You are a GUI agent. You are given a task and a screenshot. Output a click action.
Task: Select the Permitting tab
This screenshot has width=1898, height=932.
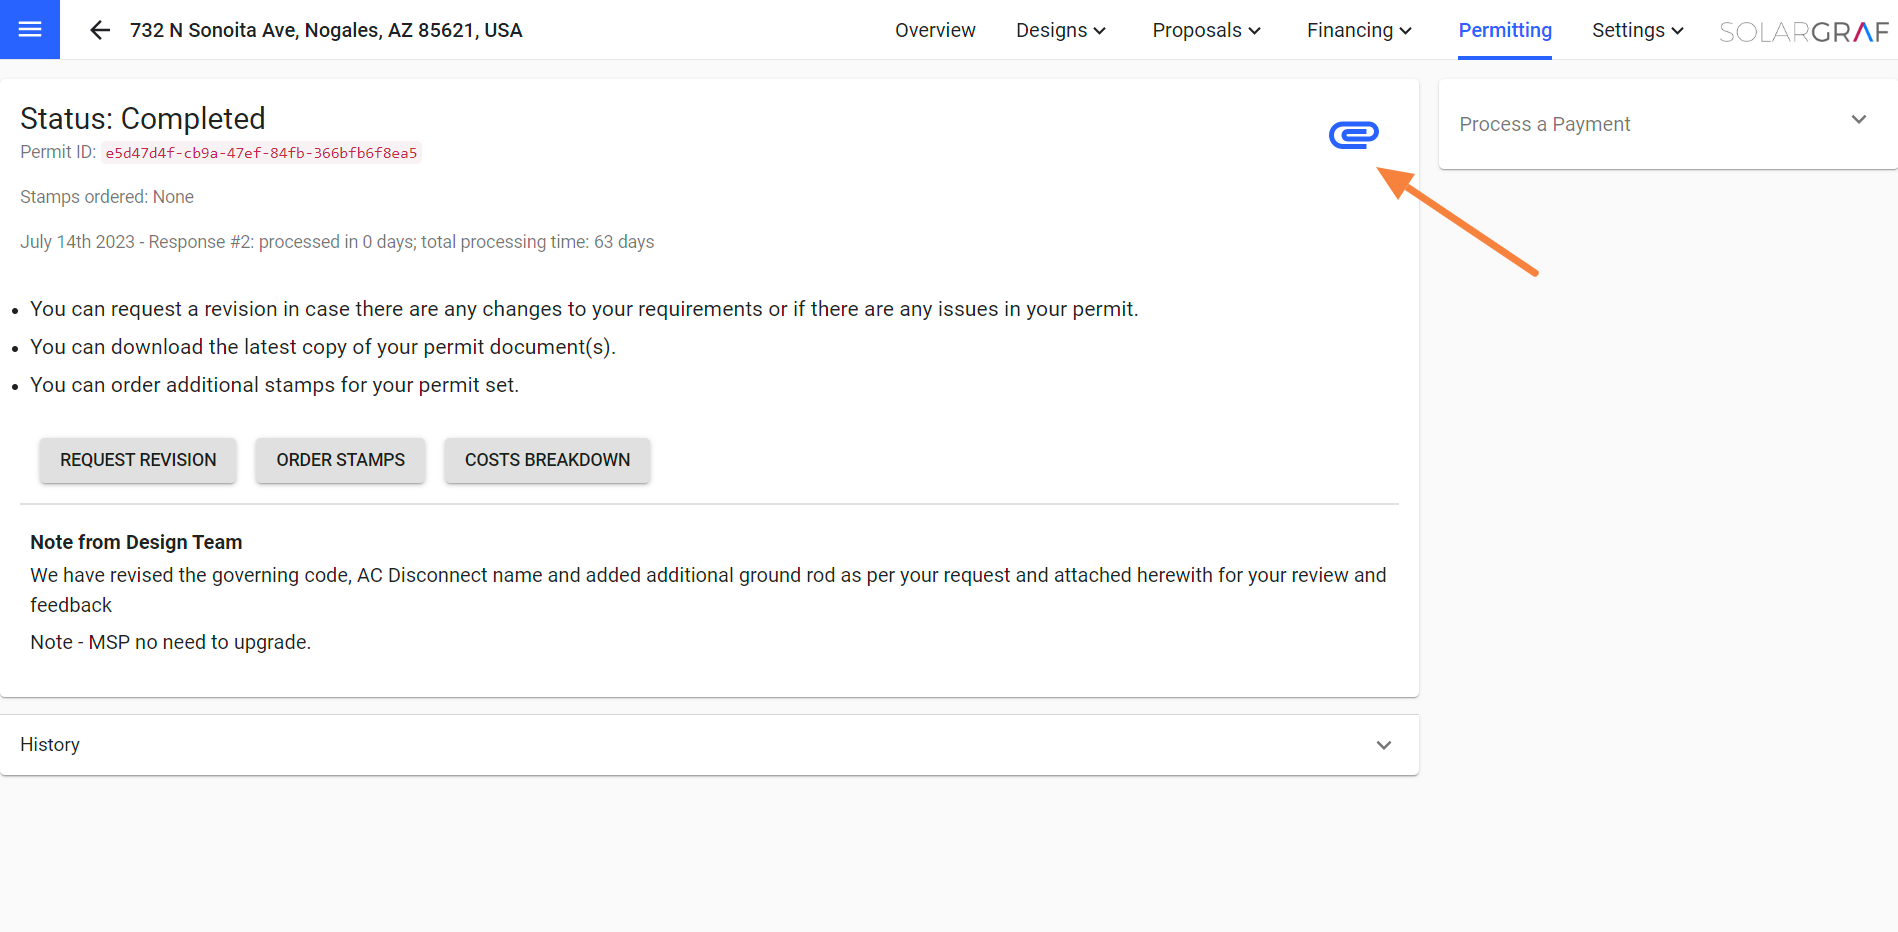click(1505, 30)
